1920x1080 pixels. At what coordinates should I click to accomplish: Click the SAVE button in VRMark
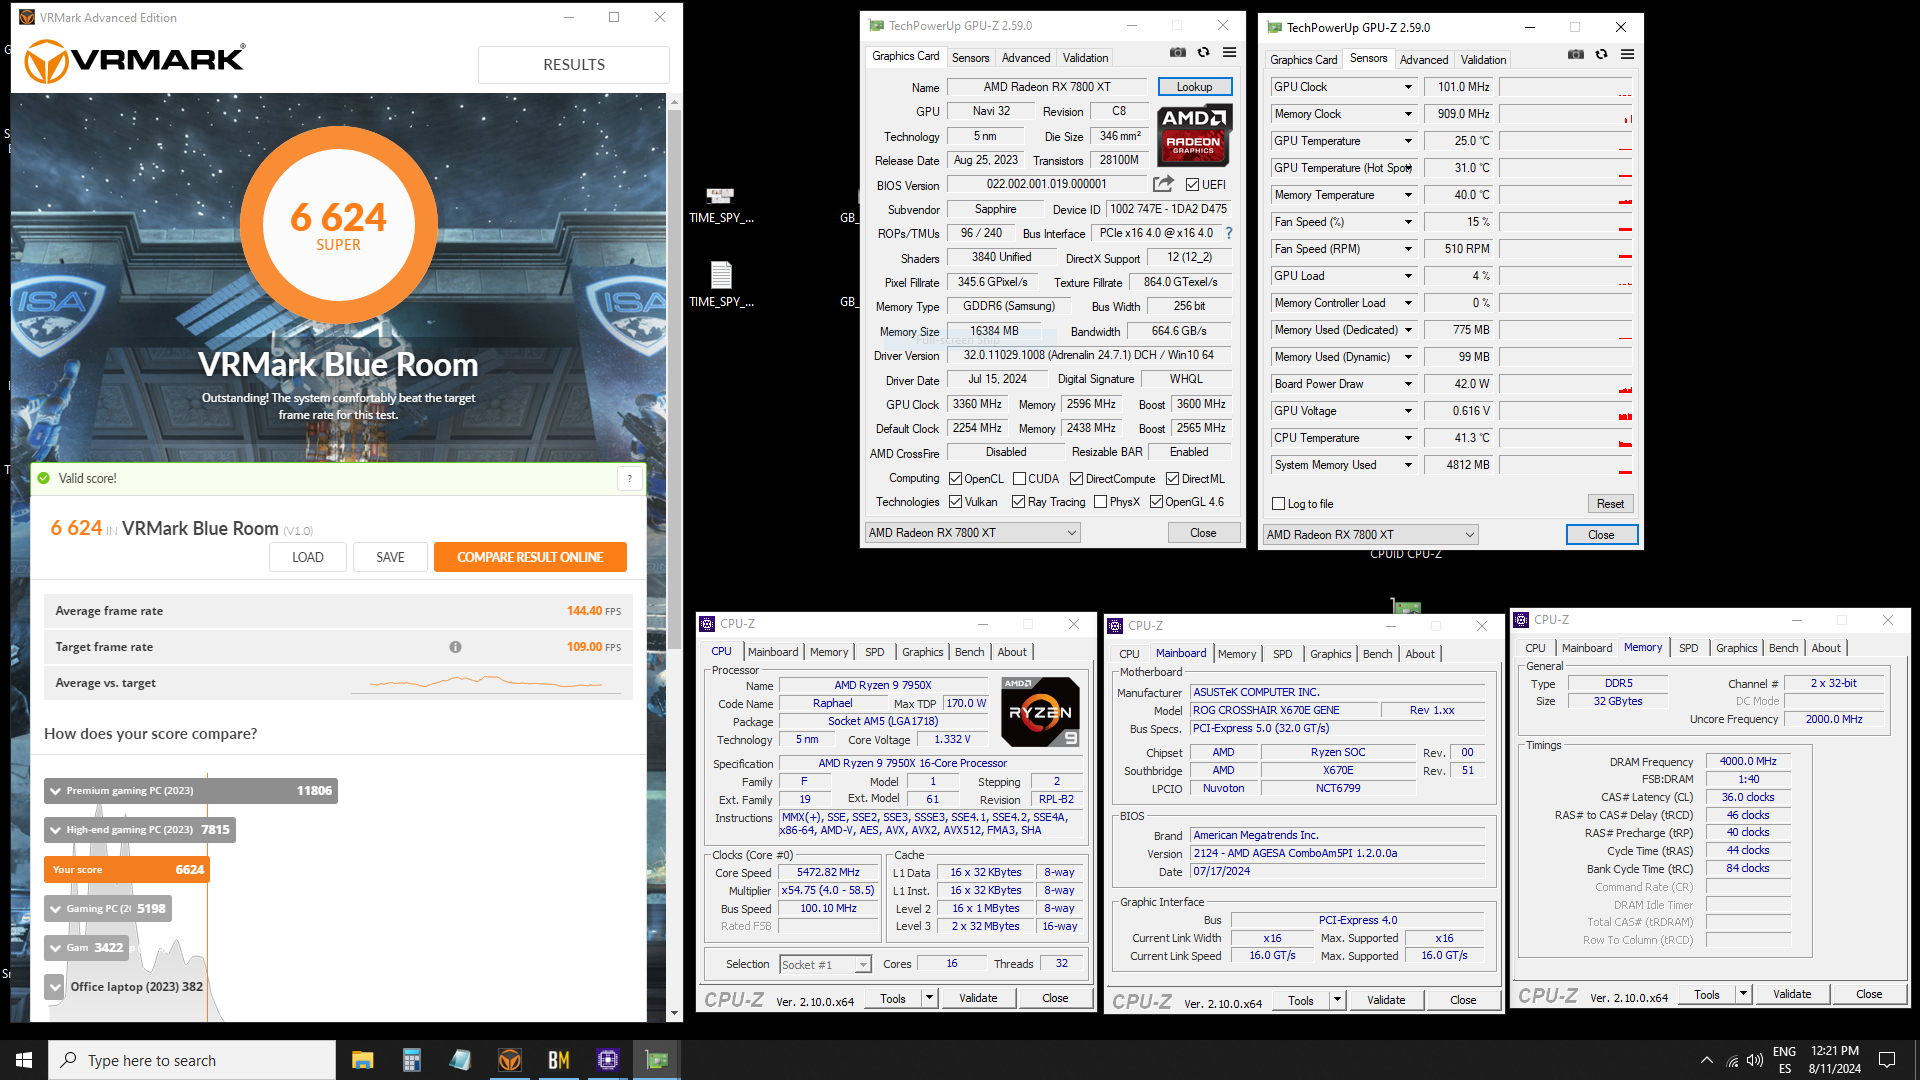[x=390, y=557]
